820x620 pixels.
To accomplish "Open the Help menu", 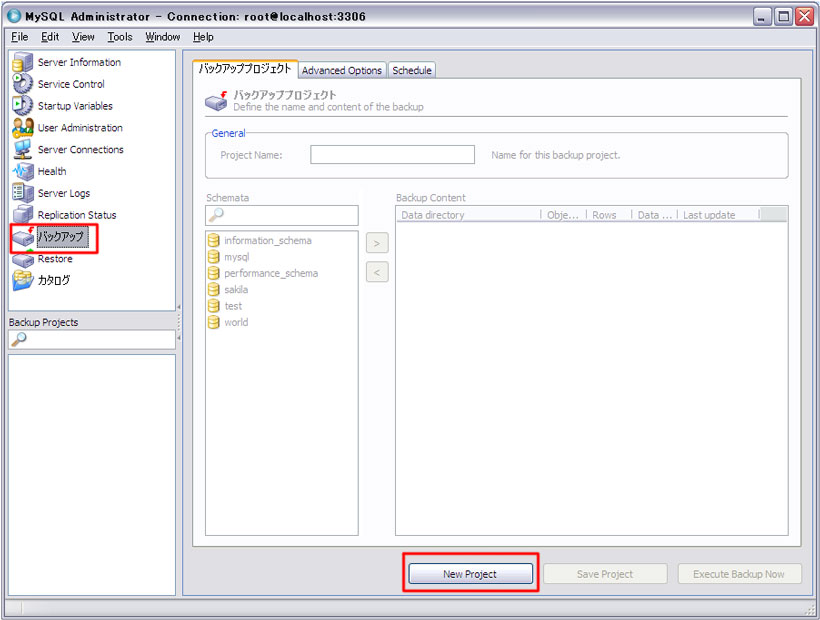I will [203, 37].
